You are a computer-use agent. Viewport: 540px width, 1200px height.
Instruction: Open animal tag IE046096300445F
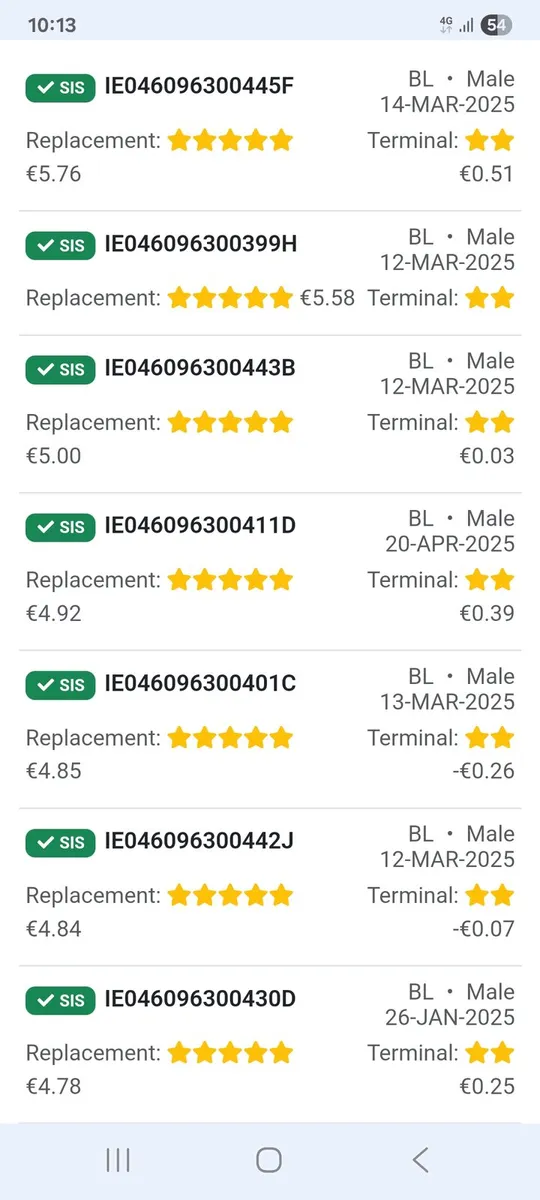coord(200,87)
